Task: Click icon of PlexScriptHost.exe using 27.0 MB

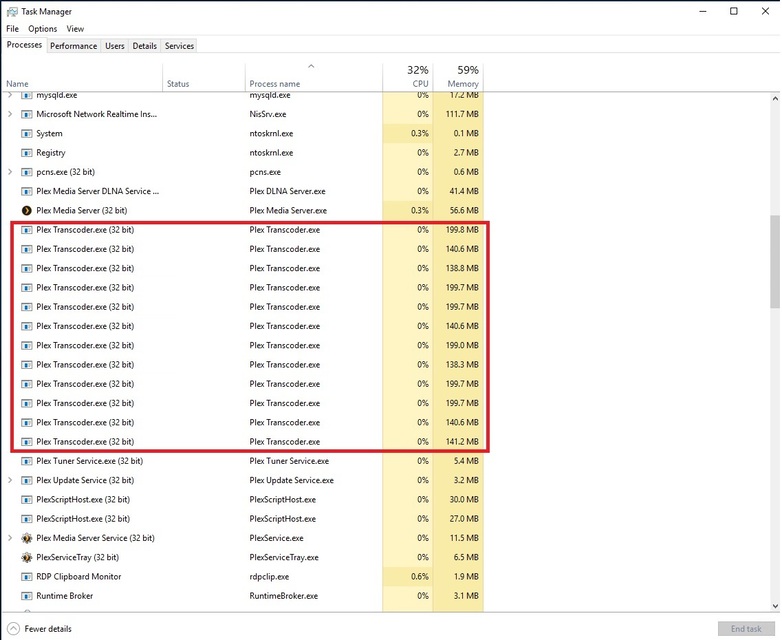Action: click(26, 519)
